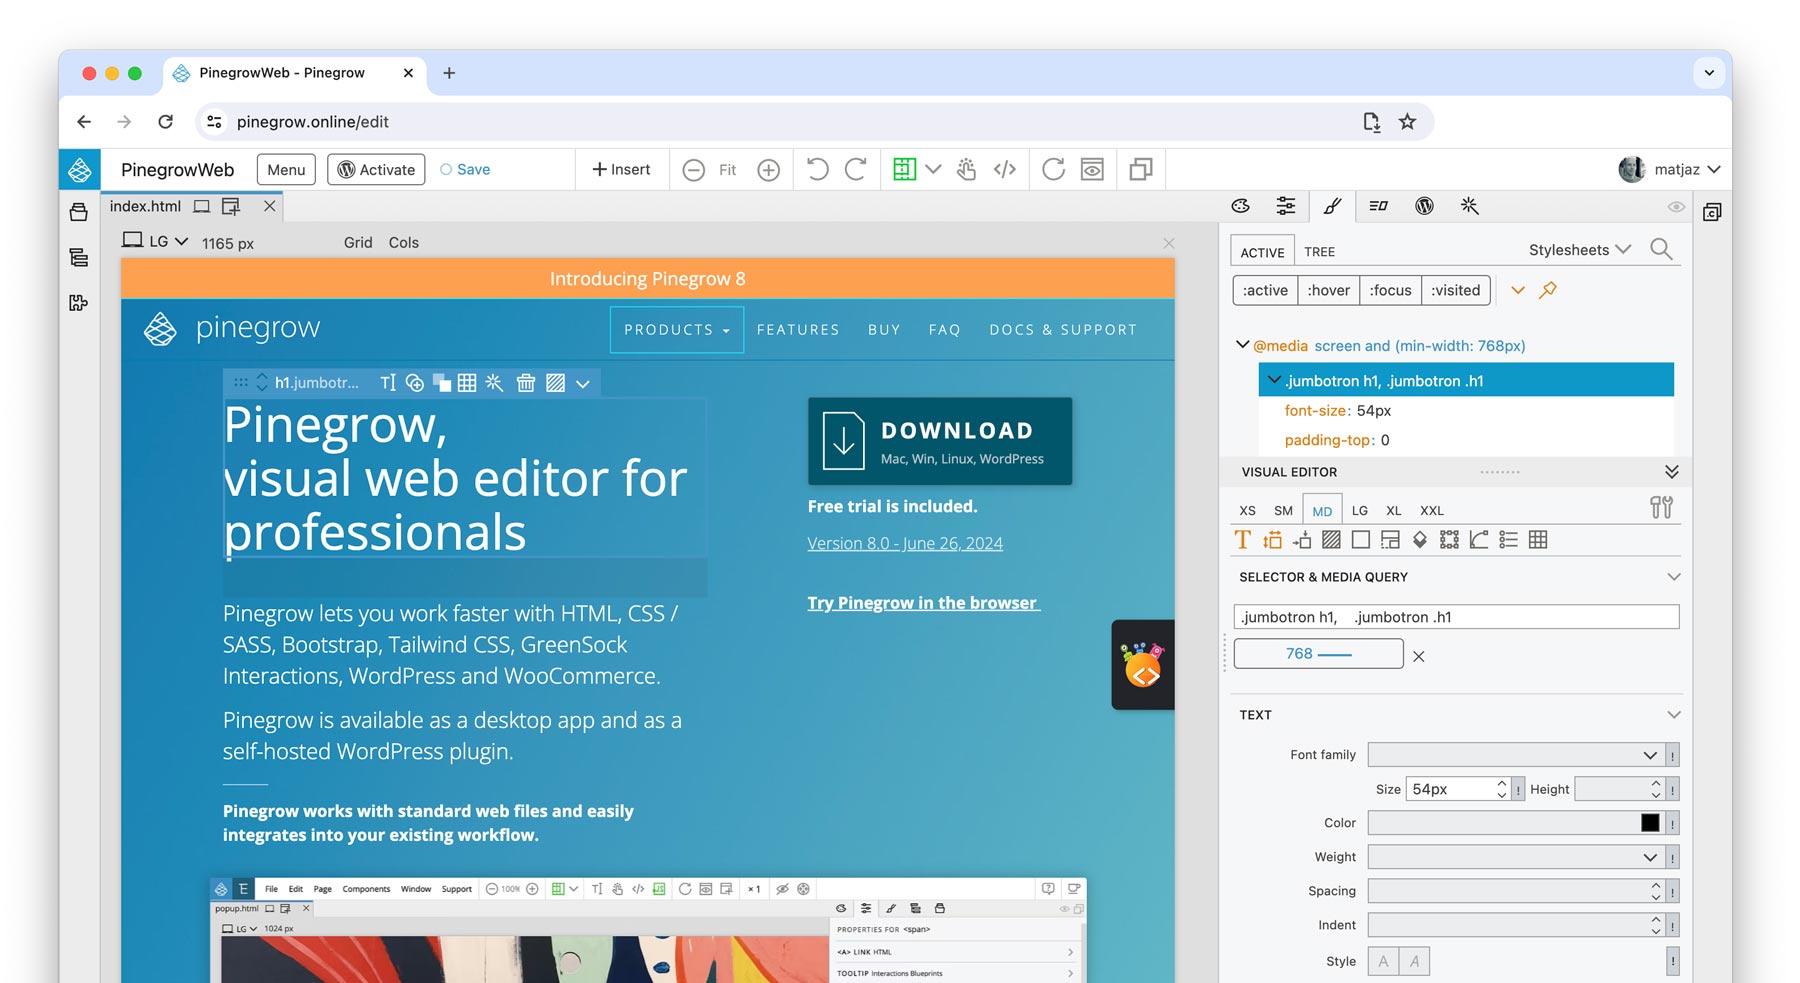Click the Pinegrow logo in the top-left app corner

click(x=79, y=169)
